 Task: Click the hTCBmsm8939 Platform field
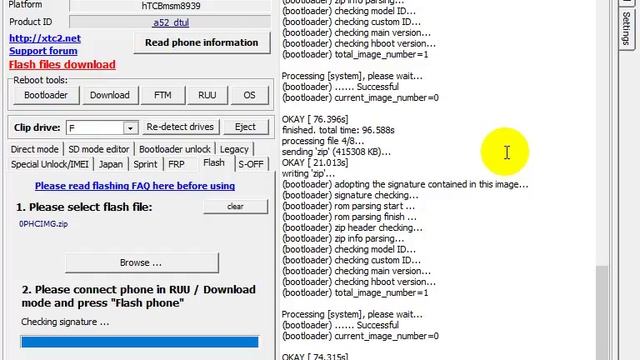click(170, 6)
